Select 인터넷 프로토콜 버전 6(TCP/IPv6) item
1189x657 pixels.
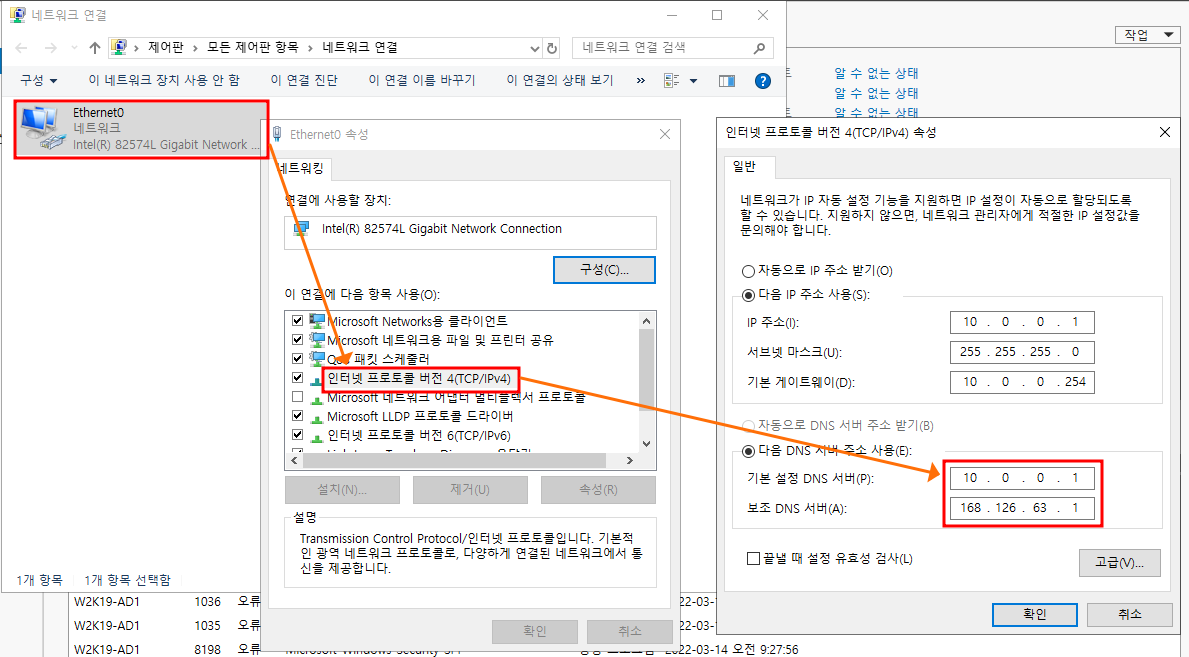[x=419, y=435]
